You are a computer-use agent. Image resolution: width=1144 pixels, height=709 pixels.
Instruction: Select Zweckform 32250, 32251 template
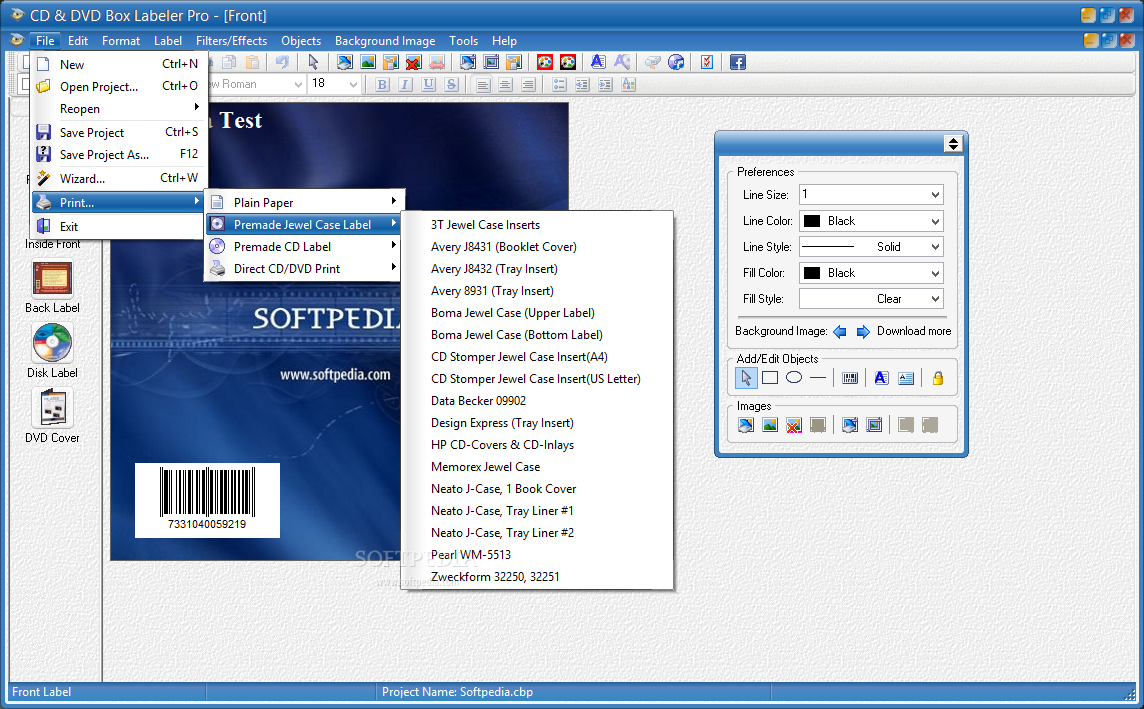tap(538, 576)
